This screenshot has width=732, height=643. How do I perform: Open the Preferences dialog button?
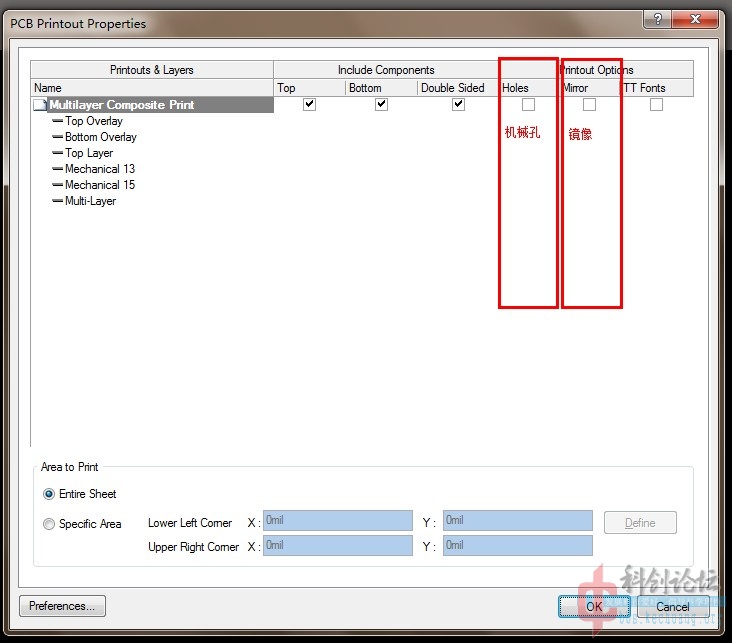point(62,606)
